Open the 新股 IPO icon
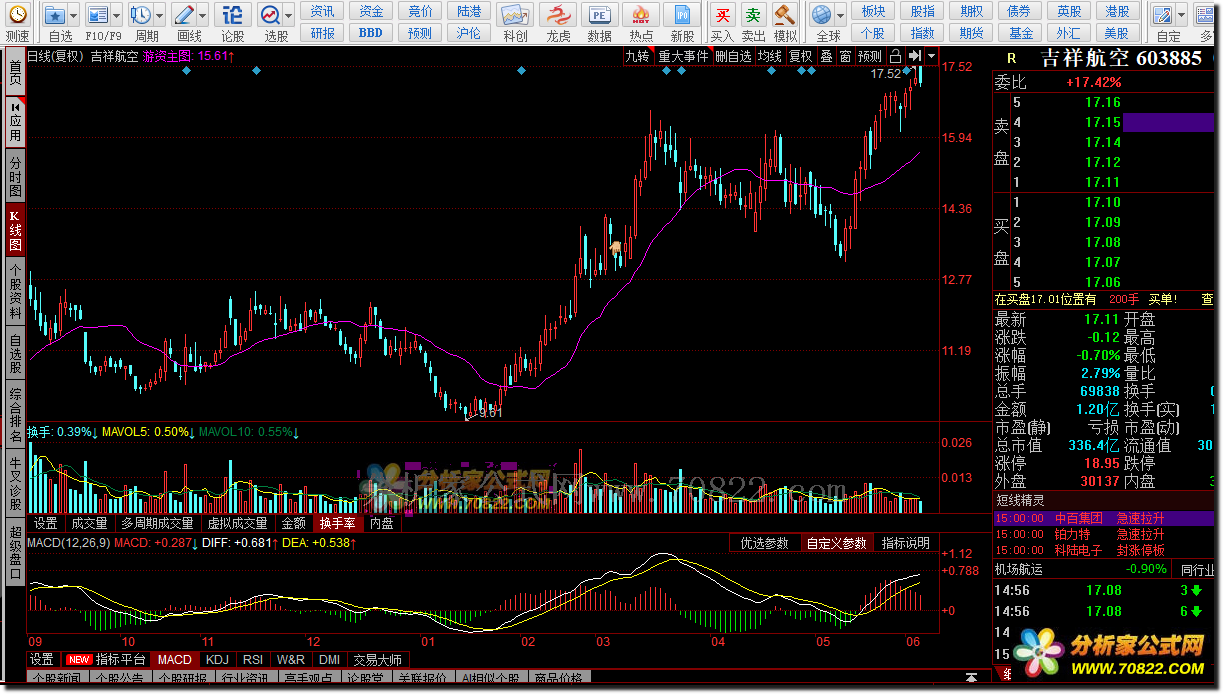Viewport: 1224px width, 694px height. [x=683, y=15]
